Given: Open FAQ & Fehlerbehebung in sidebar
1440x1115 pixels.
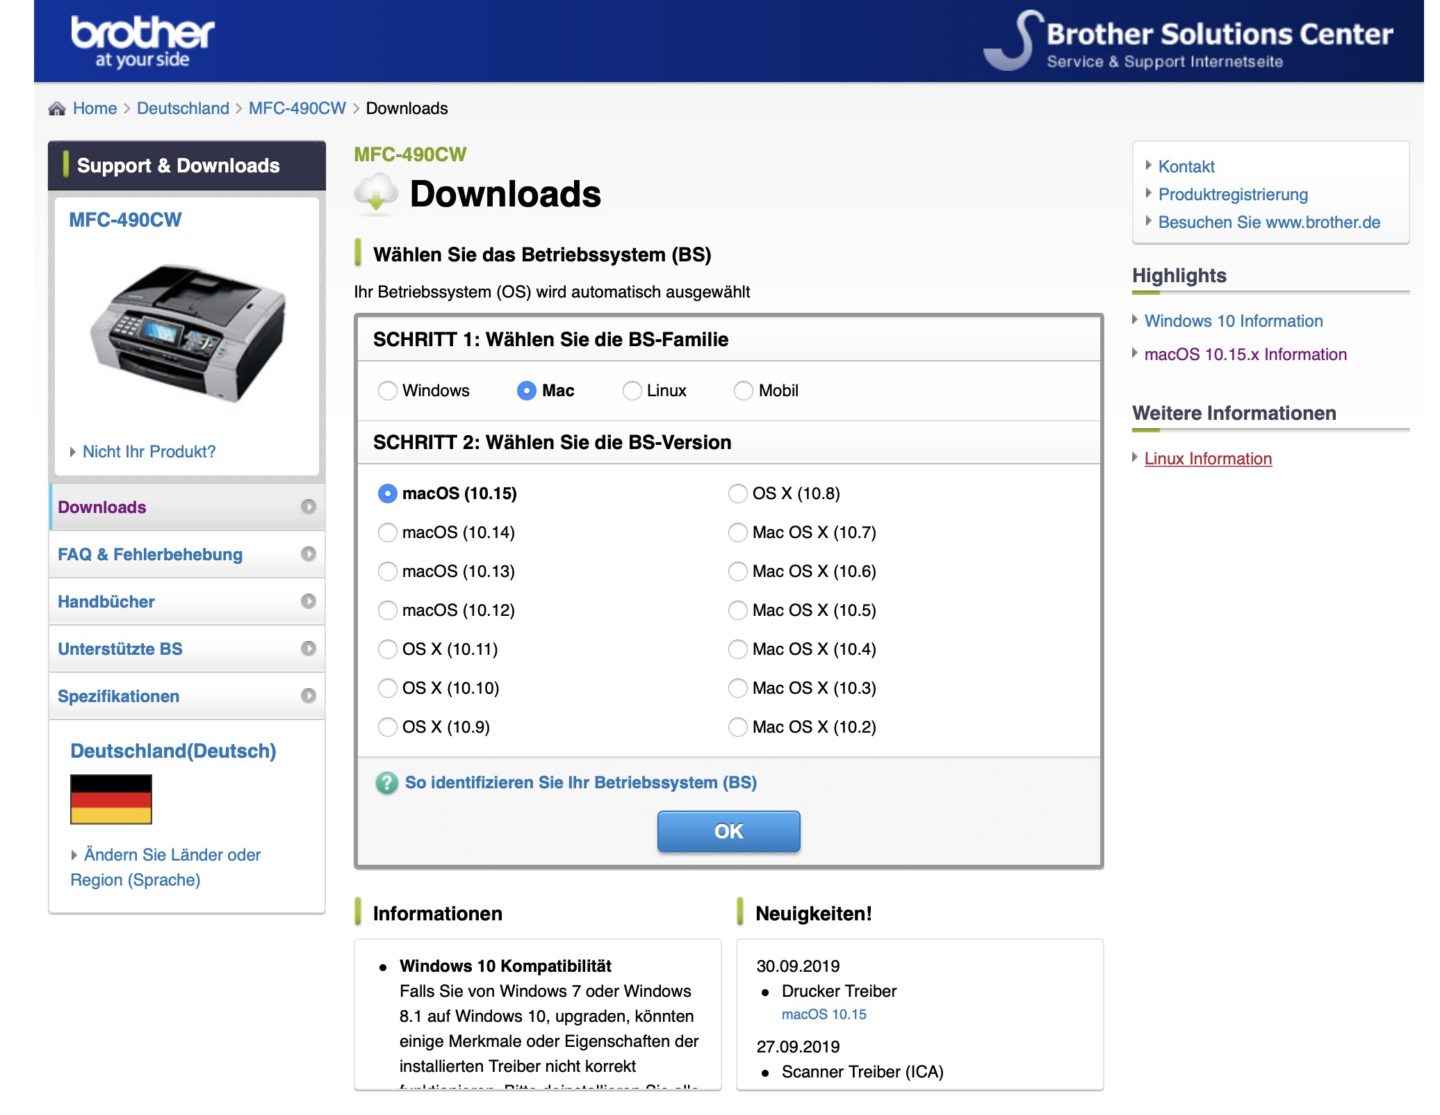Looking at the screenshot, I should (187, 554).
